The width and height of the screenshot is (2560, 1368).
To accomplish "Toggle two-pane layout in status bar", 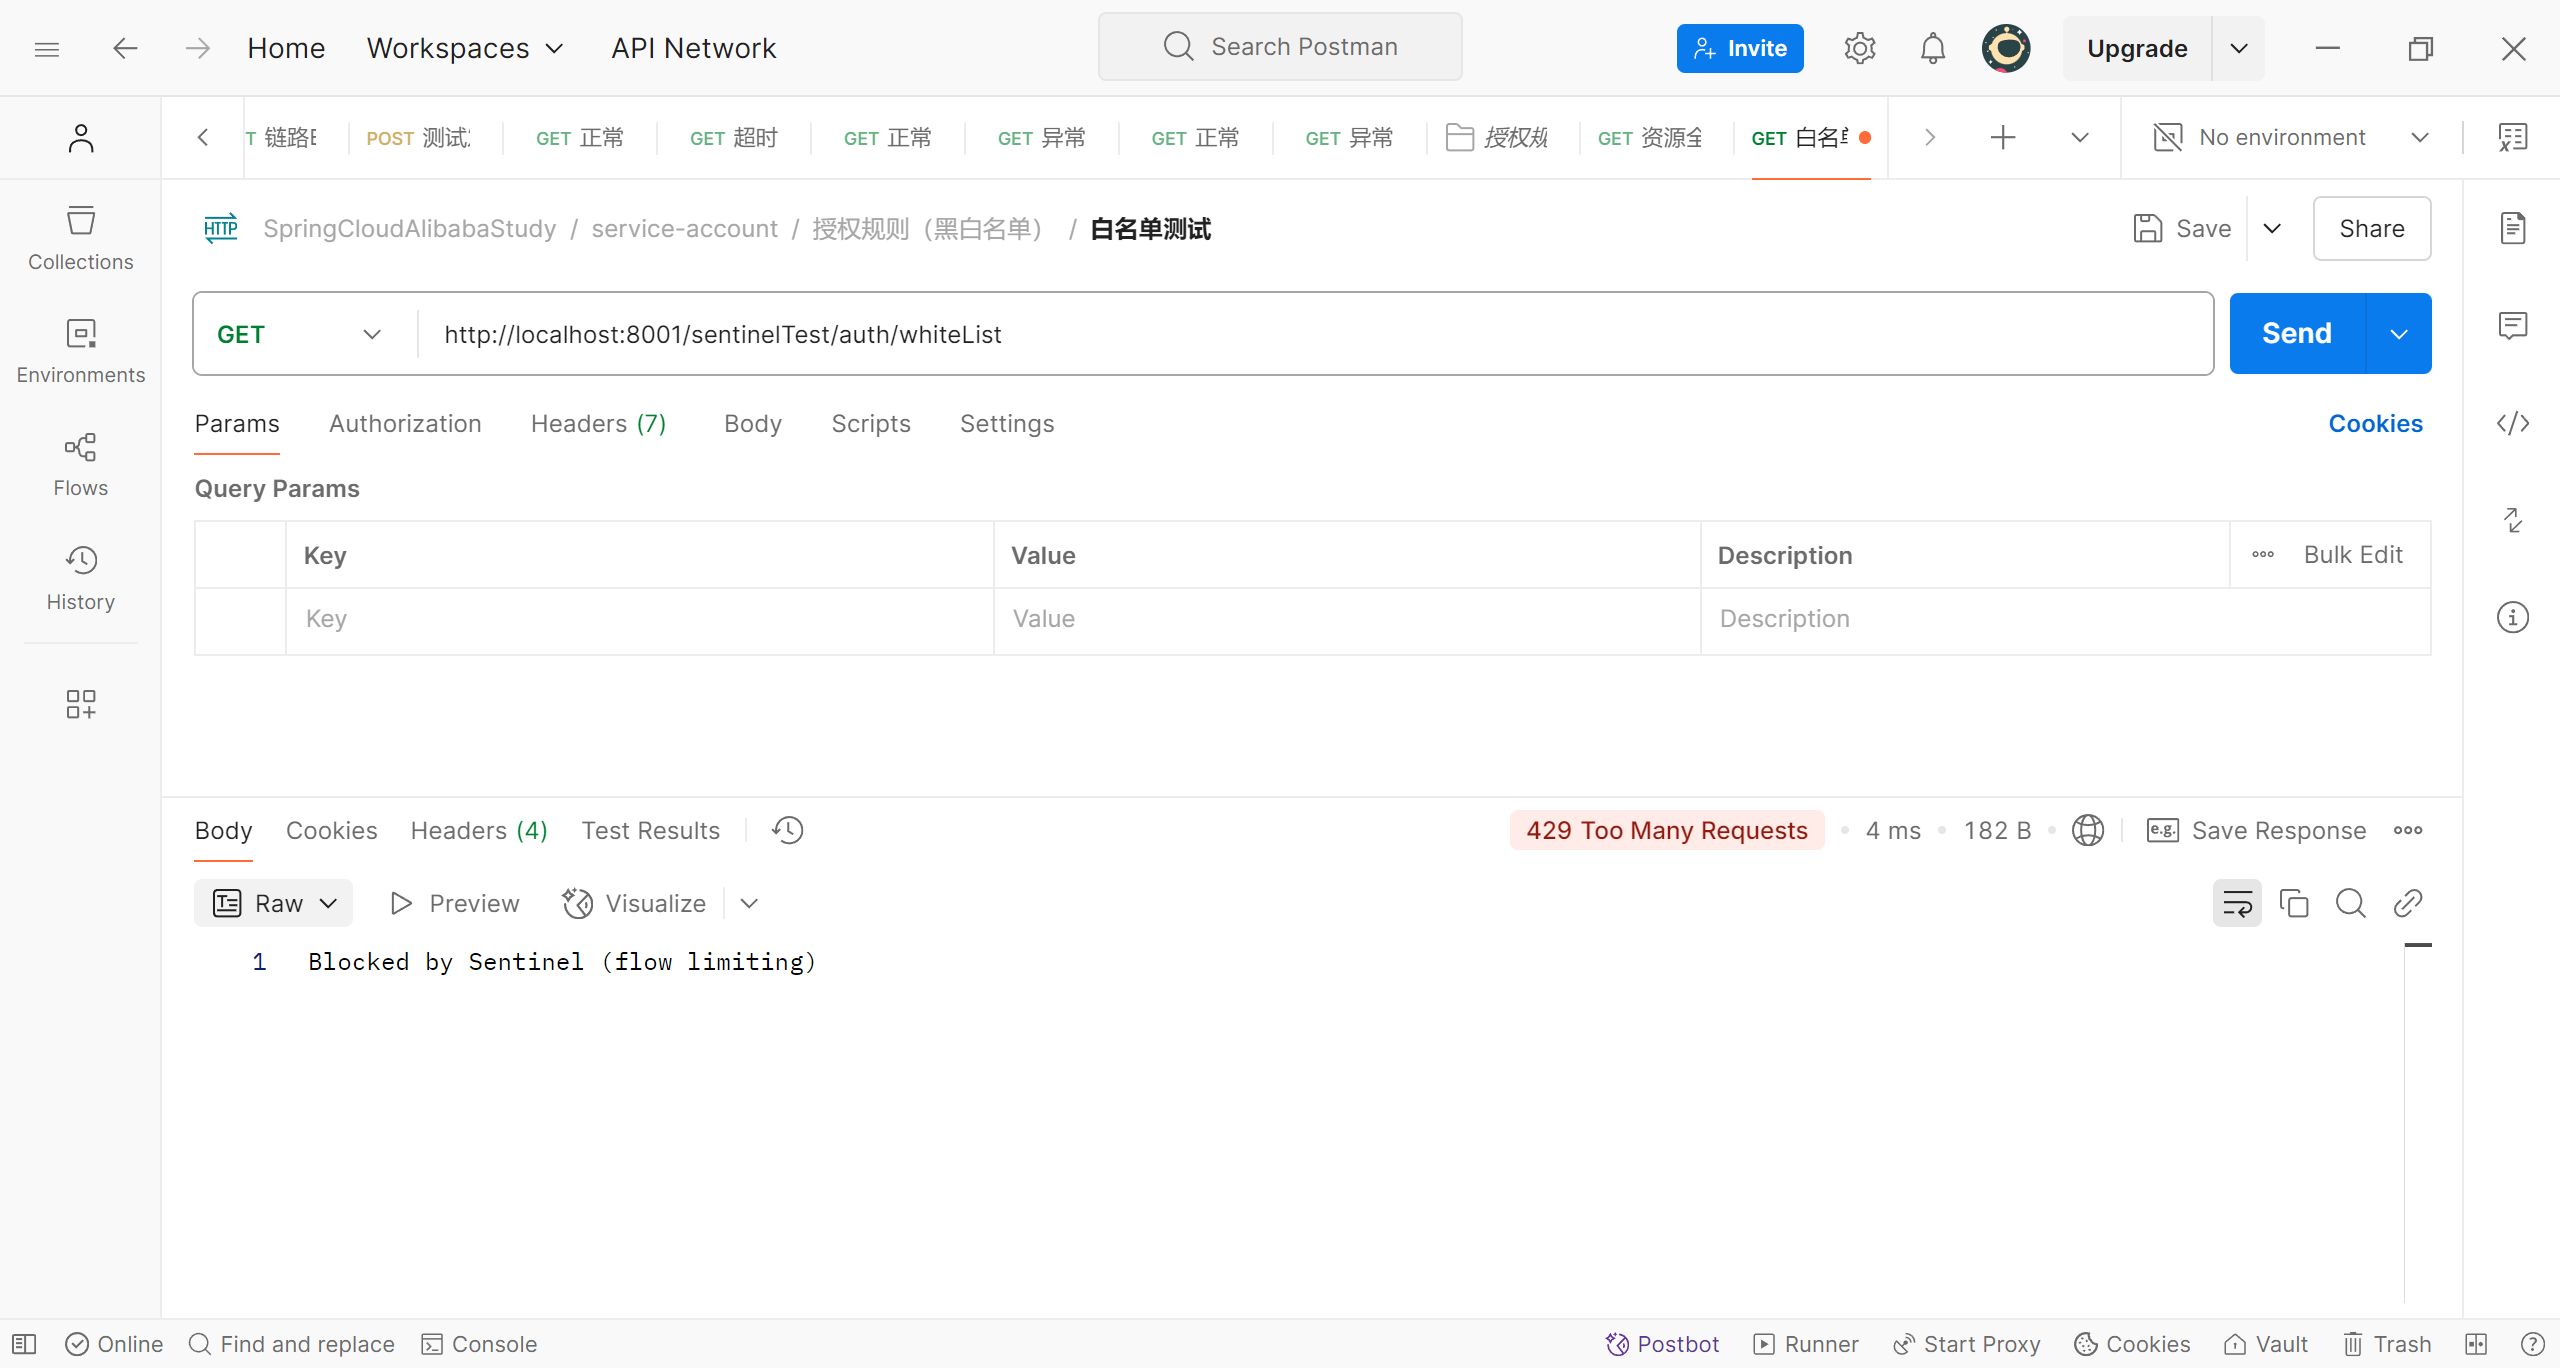I will tap(2476, 1344).
